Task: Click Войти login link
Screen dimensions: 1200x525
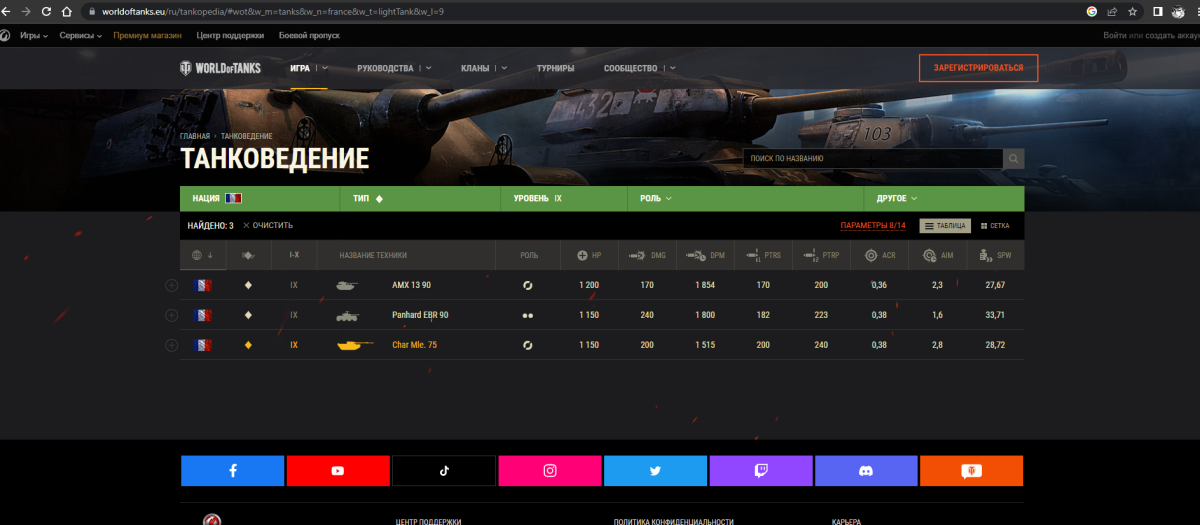Action: (x=1116, y=35)
